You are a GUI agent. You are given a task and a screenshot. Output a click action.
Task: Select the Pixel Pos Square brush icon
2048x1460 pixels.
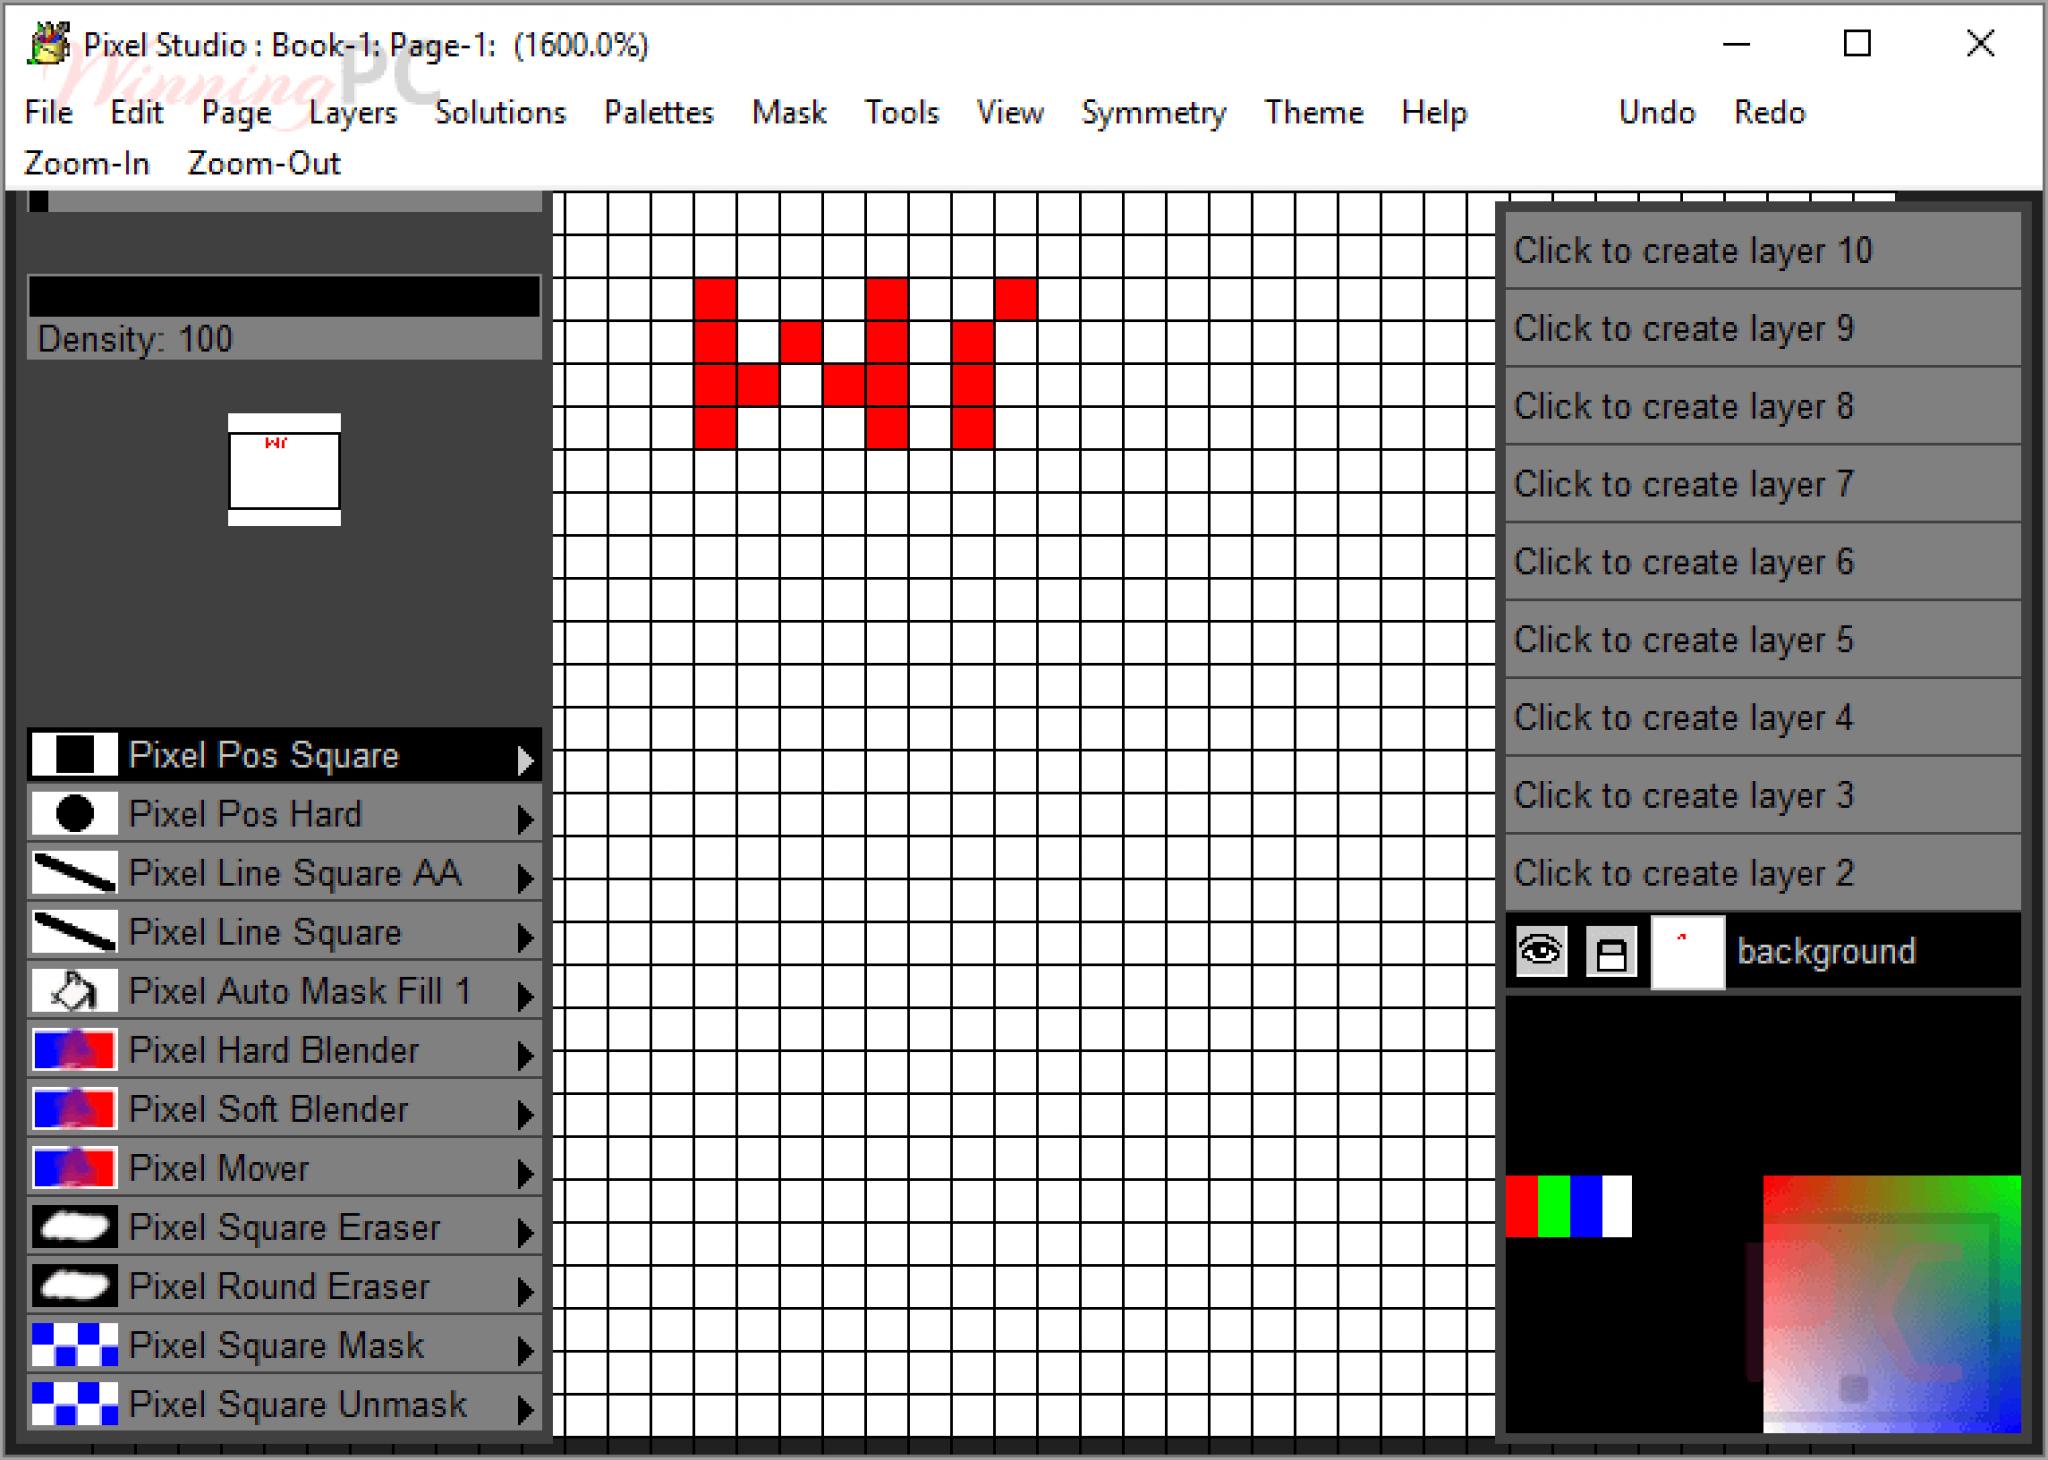click(74, 755)
